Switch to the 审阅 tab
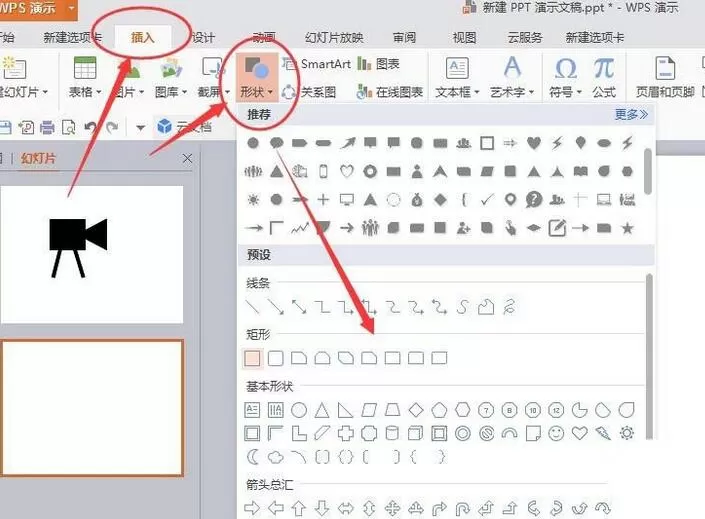Screen dimensions: 705x519 point(404,37)
